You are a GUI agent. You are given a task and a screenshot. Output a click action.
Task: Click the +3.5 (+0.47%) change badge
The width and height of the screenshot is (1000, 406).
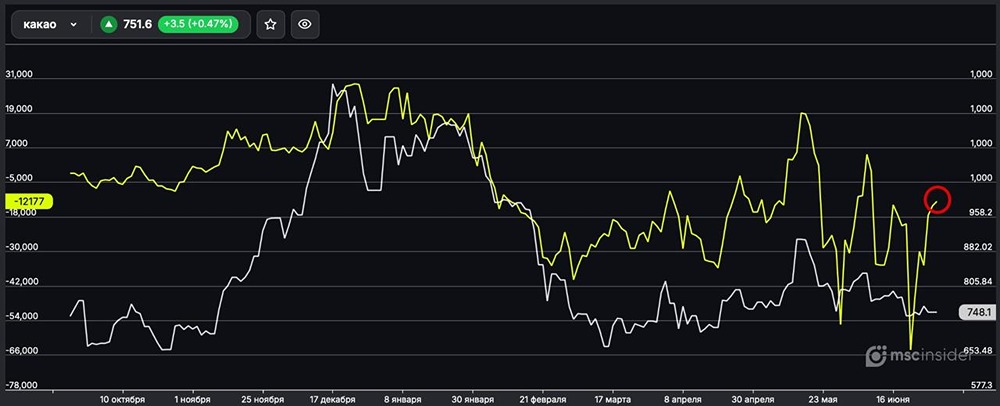[203, 26]
